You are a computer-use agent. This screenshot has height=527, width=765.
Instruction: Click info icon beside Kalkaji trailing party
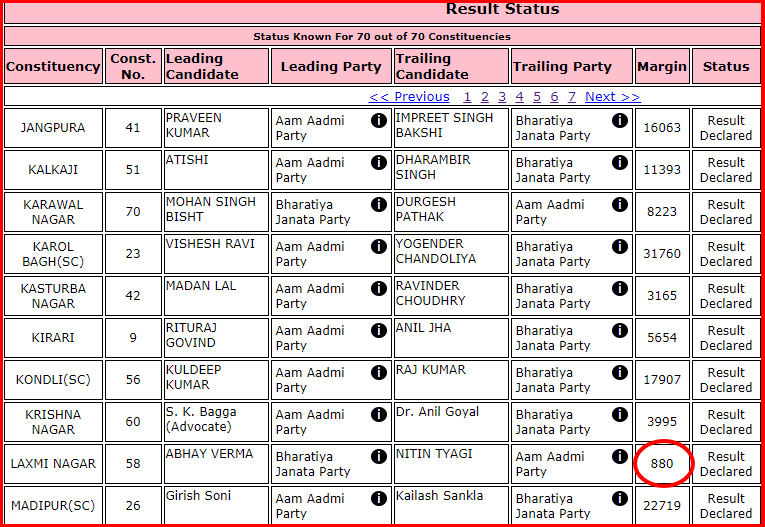[x=620, y=162]
